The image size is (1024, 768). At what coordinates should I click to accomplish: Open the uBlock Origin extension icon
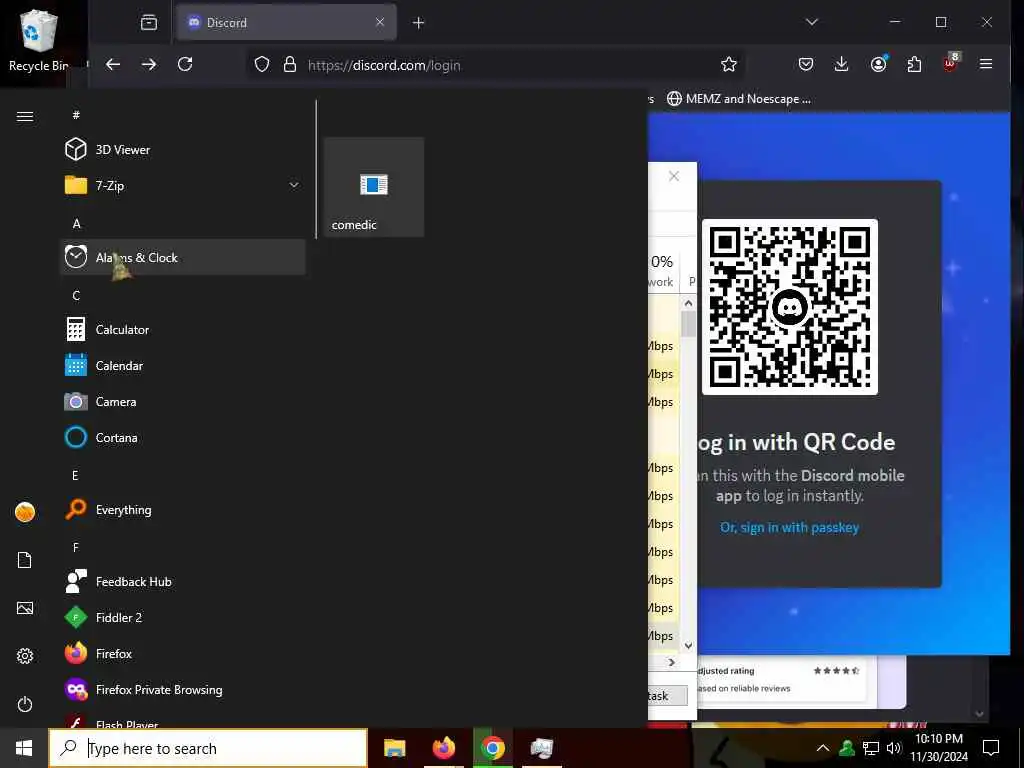pyautogui.click(x=950, y=63)
